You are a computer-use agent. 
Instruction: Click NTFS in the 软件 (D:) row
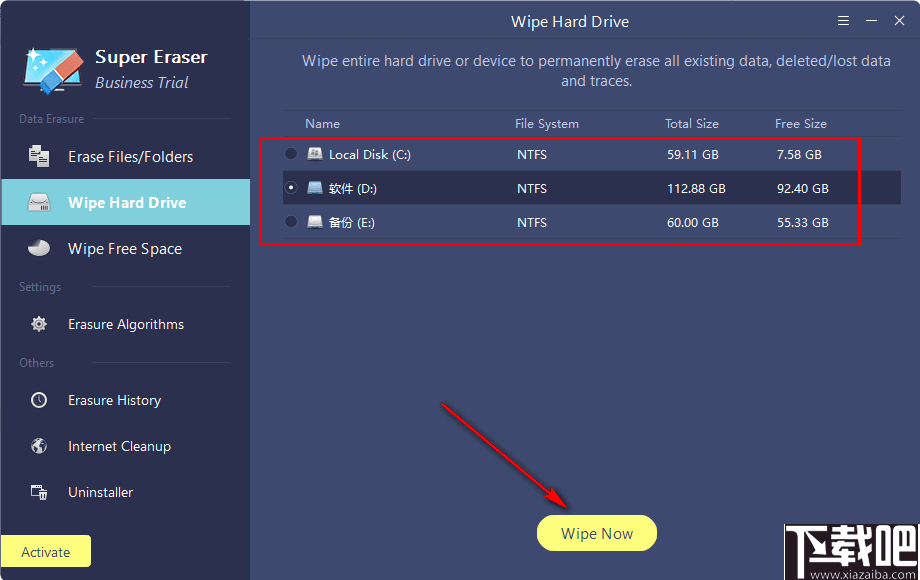532,189
